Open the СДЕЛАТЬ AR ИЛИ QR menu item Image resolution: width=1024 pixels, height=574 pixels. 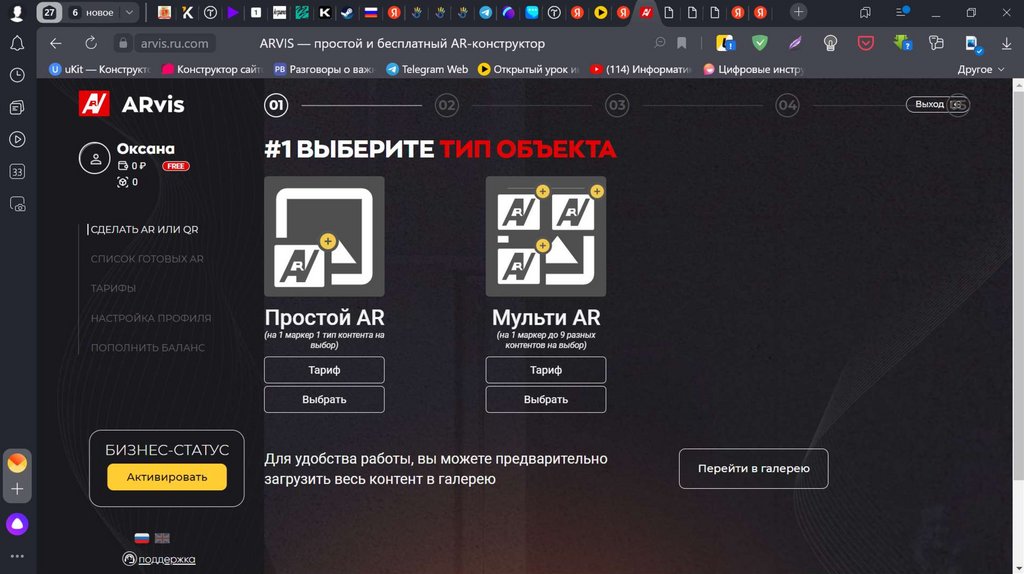[144, 229]
